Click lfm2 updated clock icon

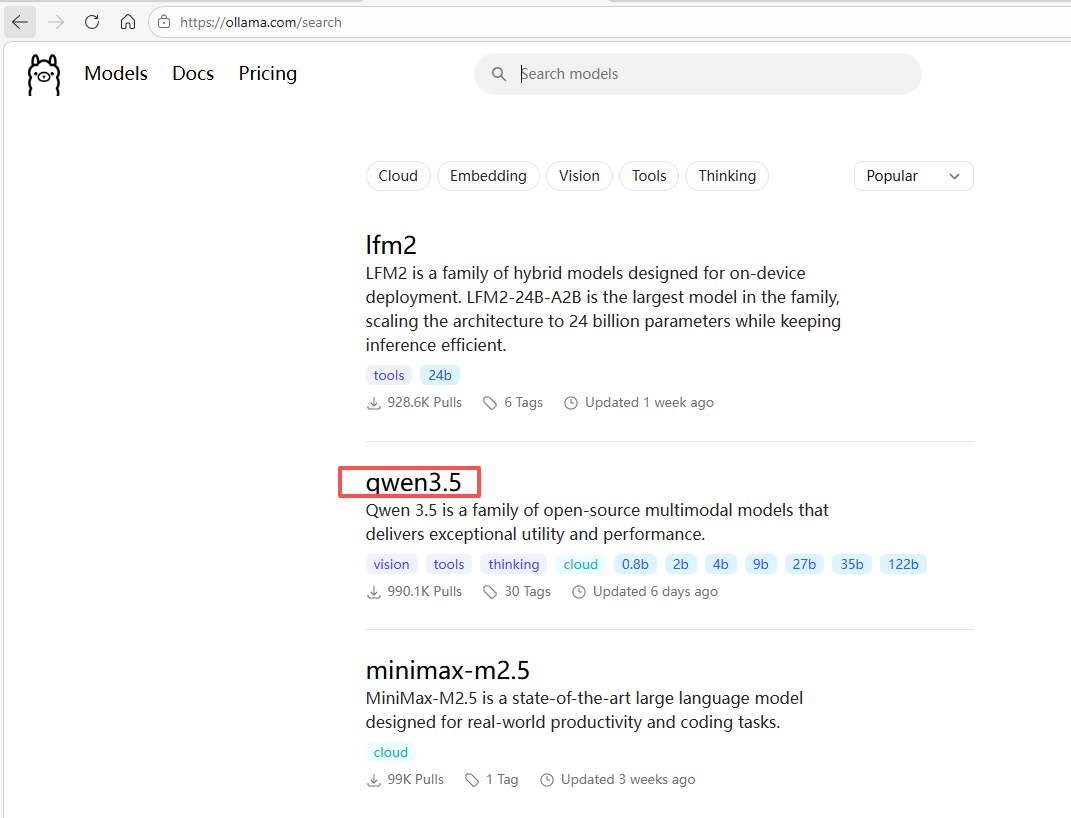click(570, 403)
